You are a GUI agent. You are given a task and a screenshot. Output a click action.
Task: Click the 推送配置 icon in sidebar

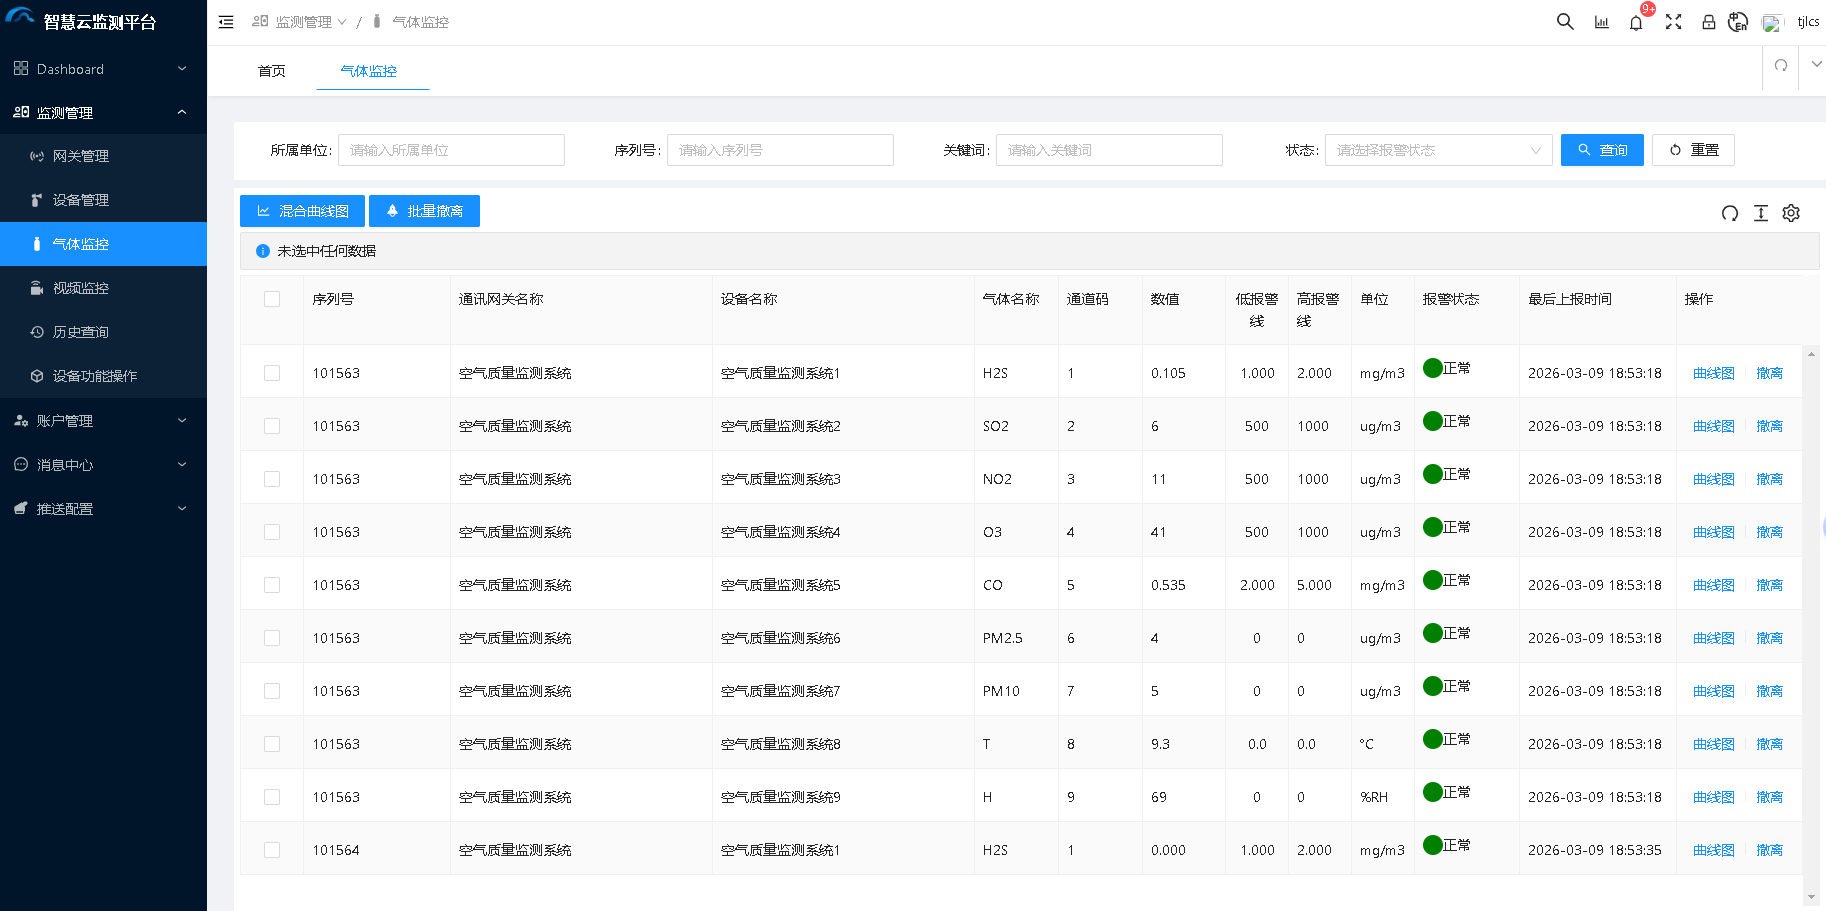point(21,509)
